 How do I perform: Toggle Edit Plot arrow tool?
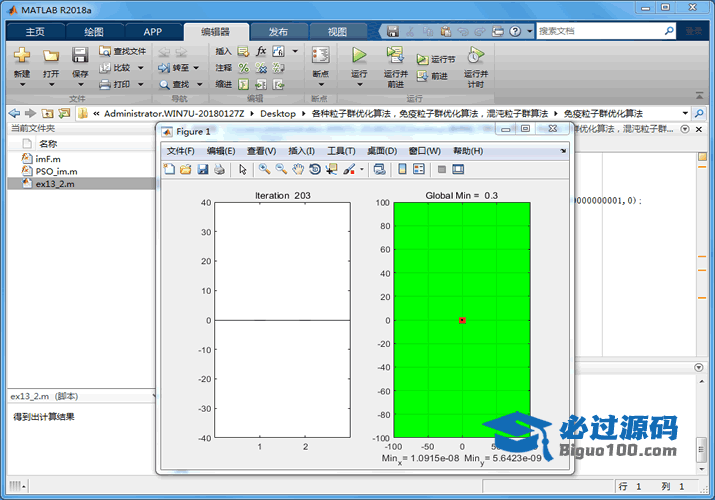243,170
